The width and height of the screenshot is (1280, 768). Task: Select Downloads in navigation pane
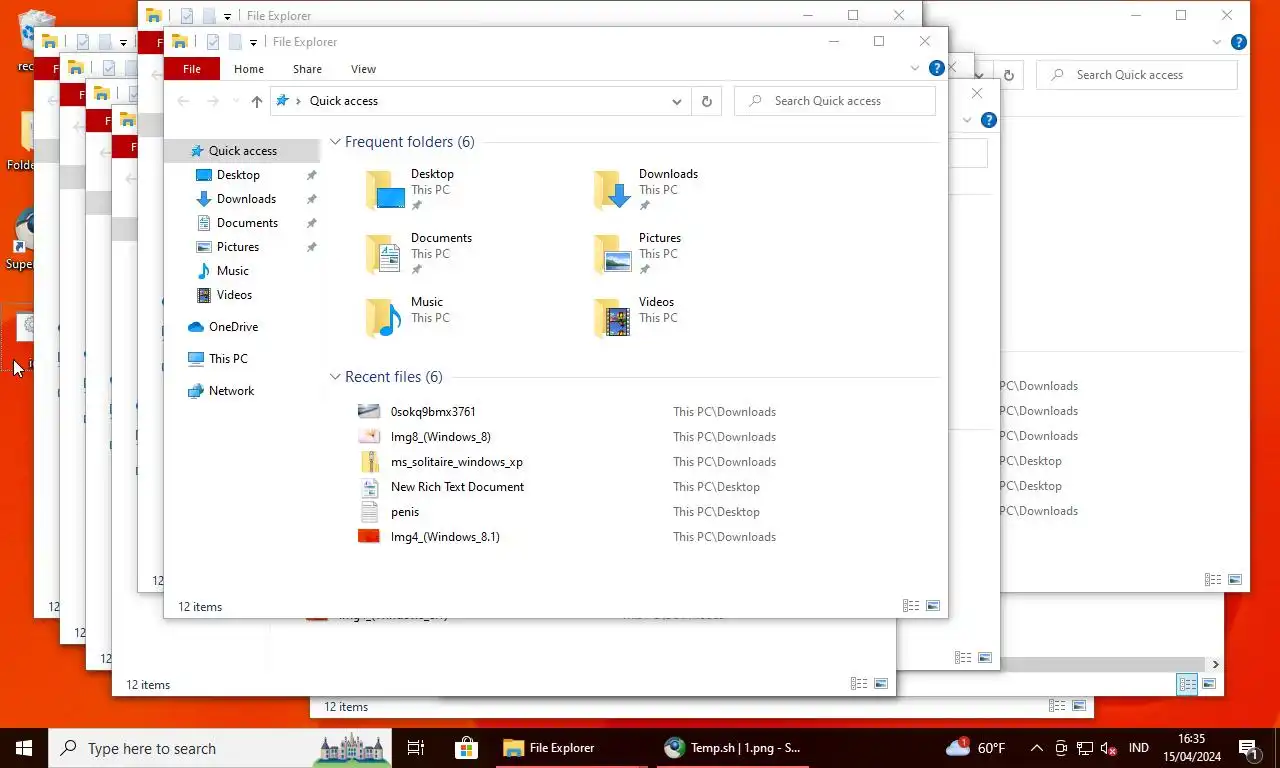[x=246, y=199]
